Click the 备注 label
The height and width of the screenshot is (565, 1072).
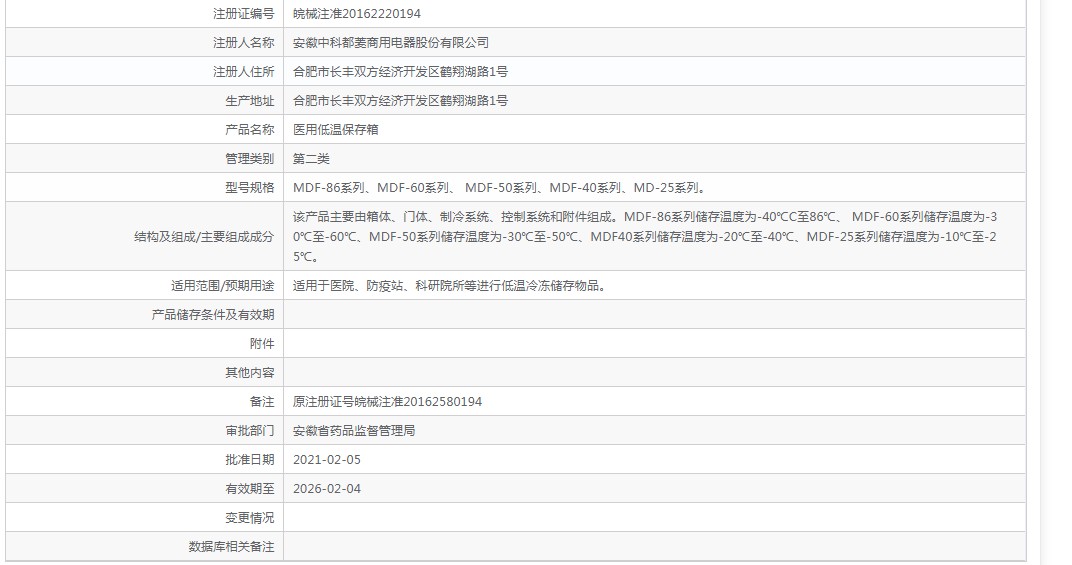coord(261,402)
